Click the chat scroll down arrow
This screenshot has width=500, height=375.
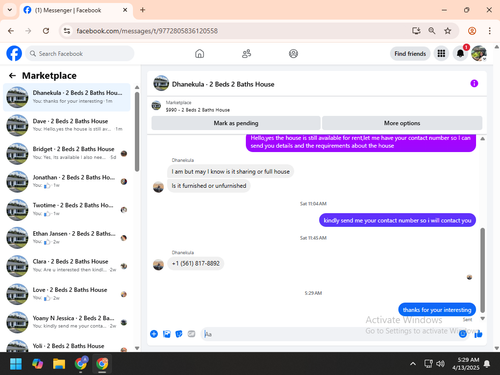482,318
